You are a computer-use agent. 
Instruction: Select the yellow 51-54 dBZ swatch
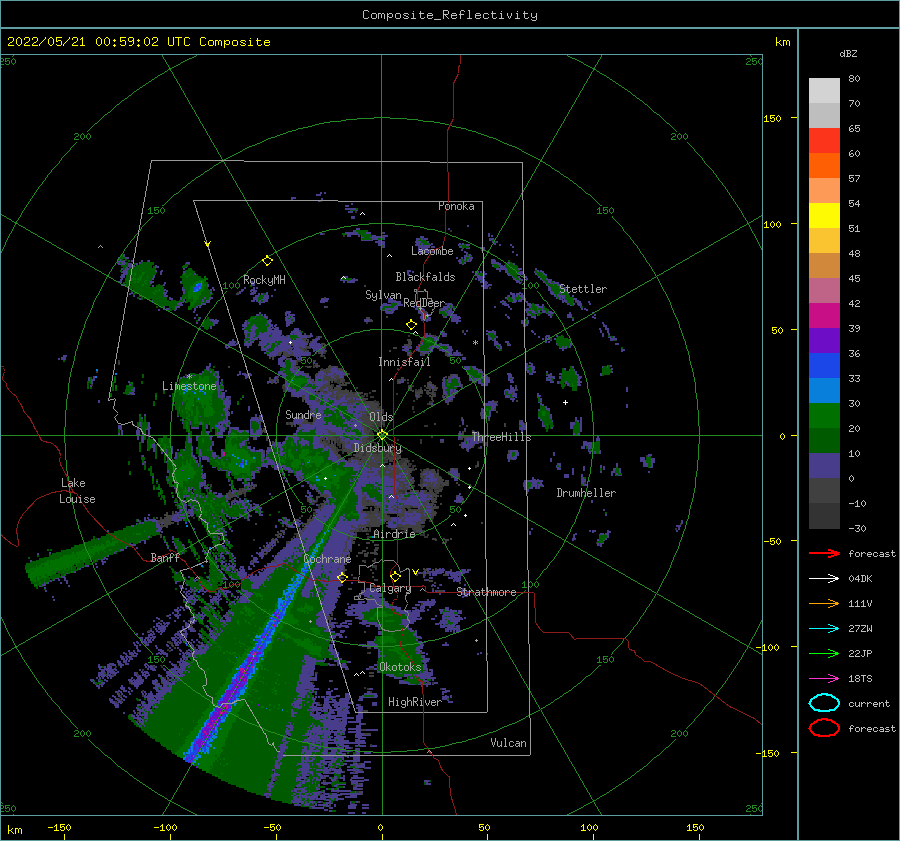[824, 216]
